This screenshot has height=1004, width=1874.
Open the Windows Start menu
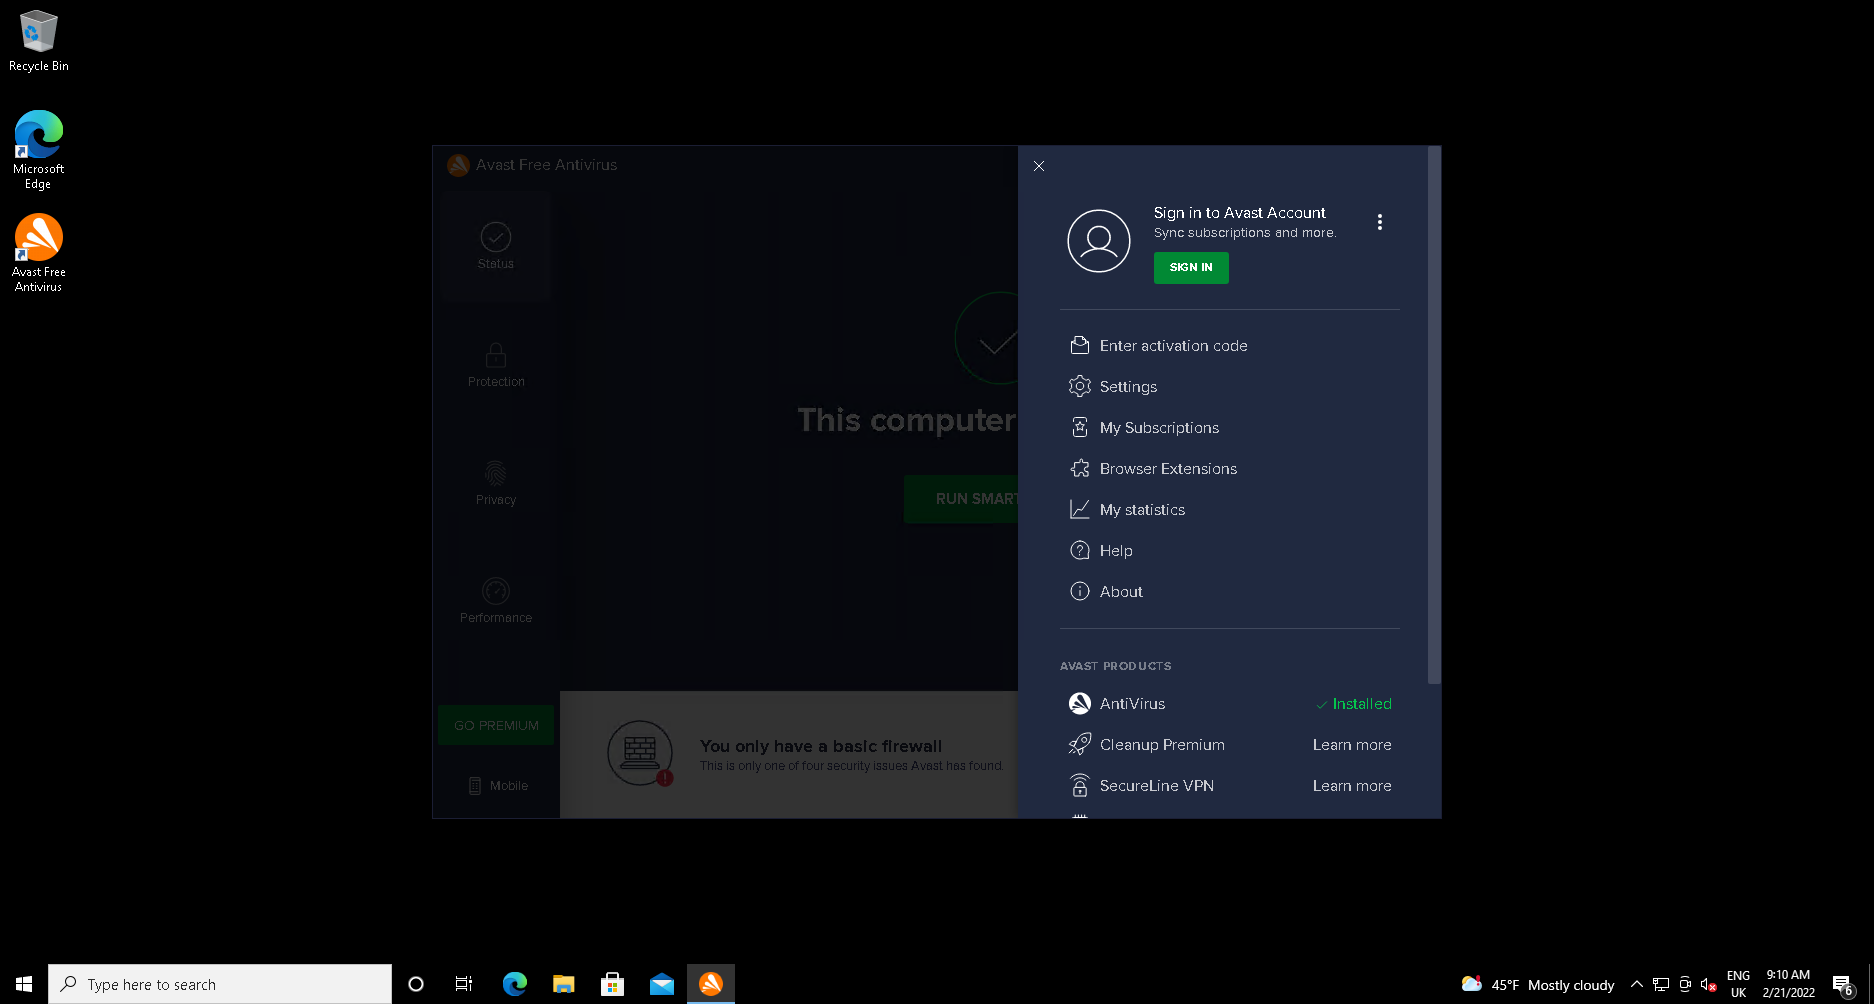24,984
